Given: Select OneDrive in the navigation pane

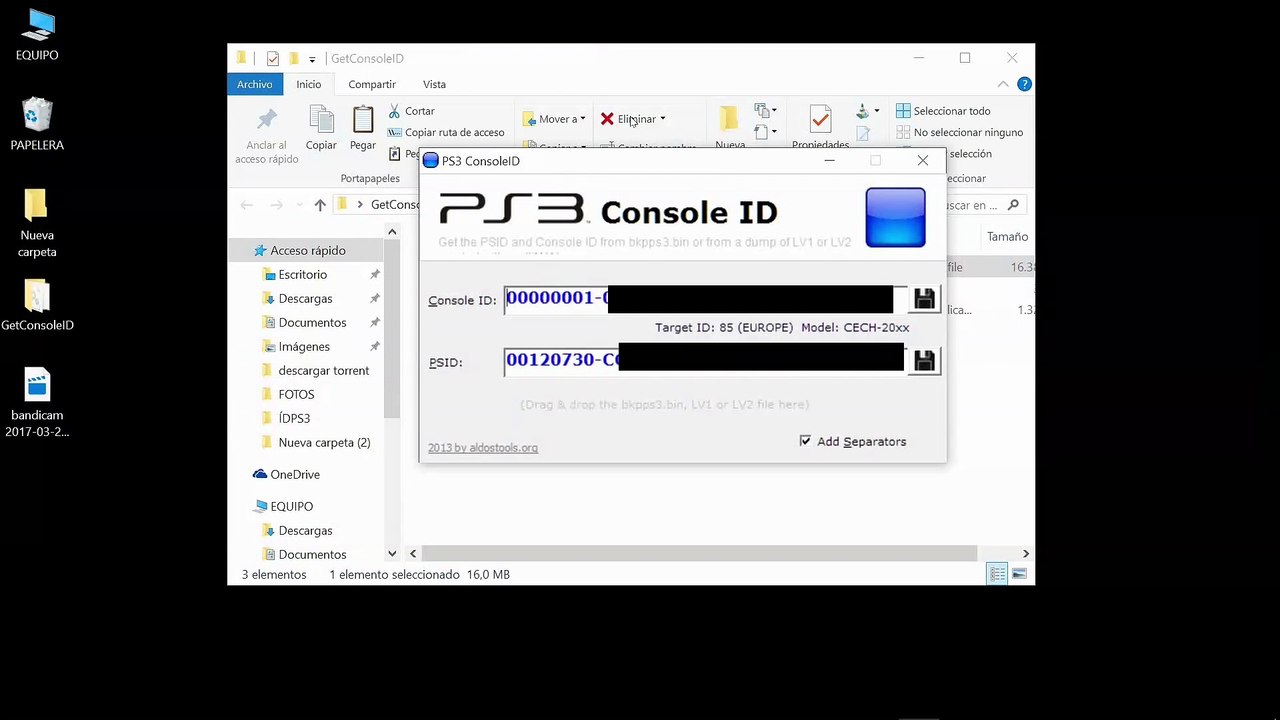Looking at the screenshot, I should (286, 474).
